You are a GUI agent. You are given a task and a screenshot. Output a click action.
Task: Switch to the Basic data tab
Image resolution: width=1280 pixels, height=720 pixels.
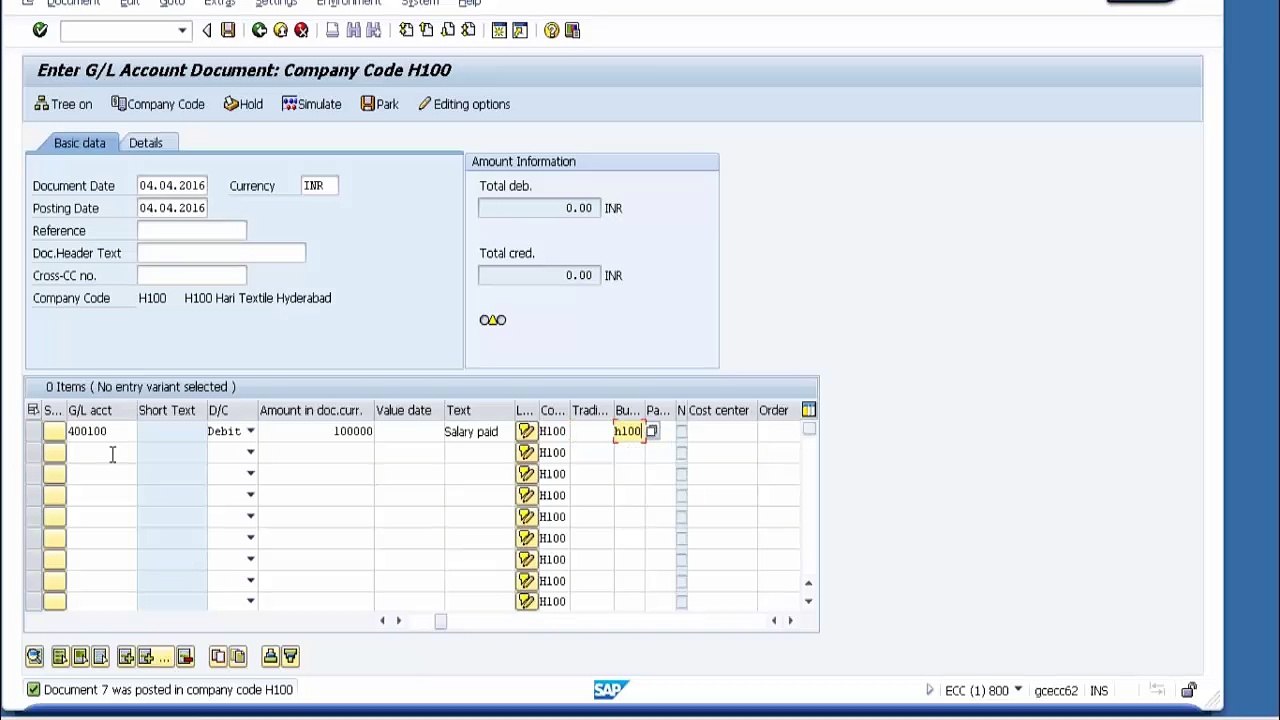79,143
